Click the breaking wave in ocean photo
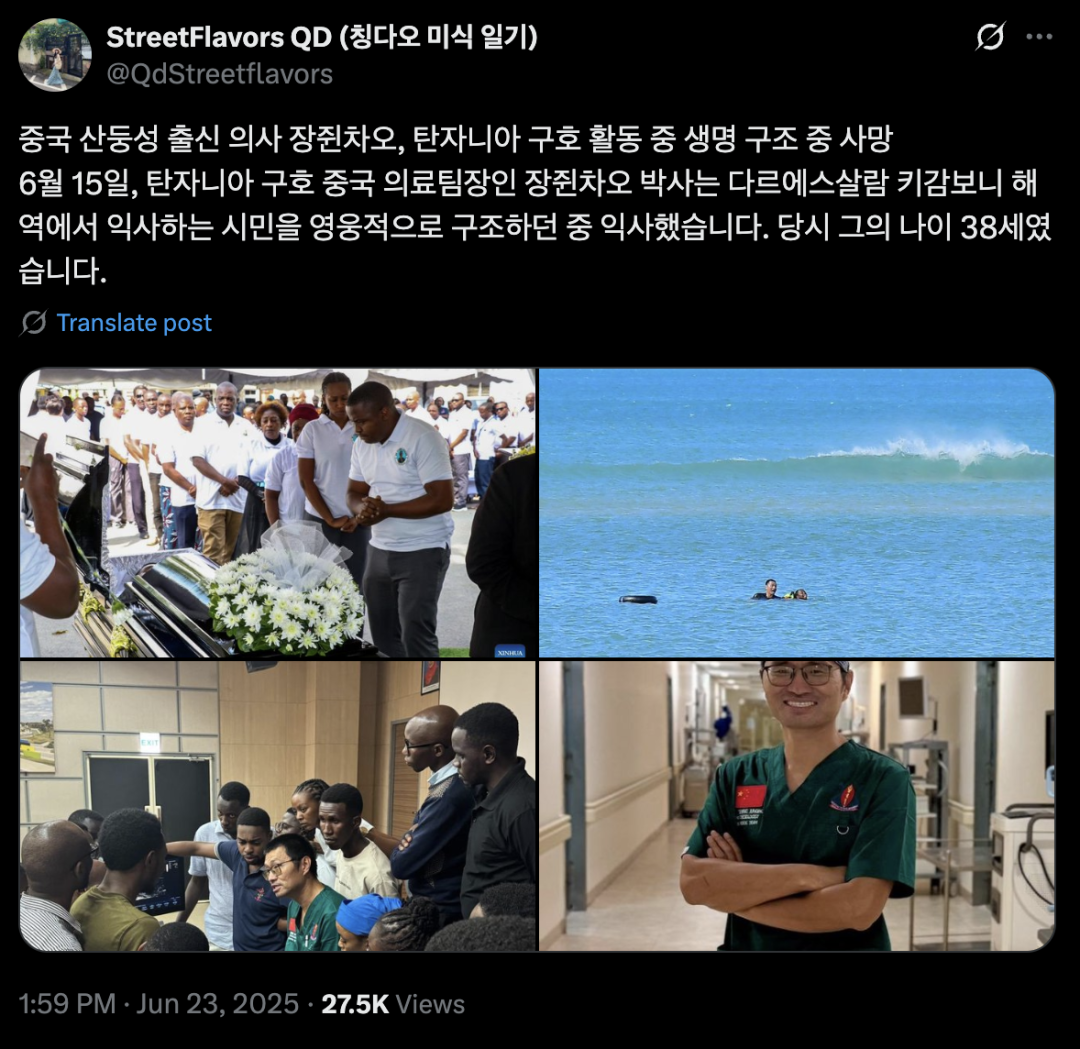1080x1049 pixels. pyautogui.click(x=937, y=455)
